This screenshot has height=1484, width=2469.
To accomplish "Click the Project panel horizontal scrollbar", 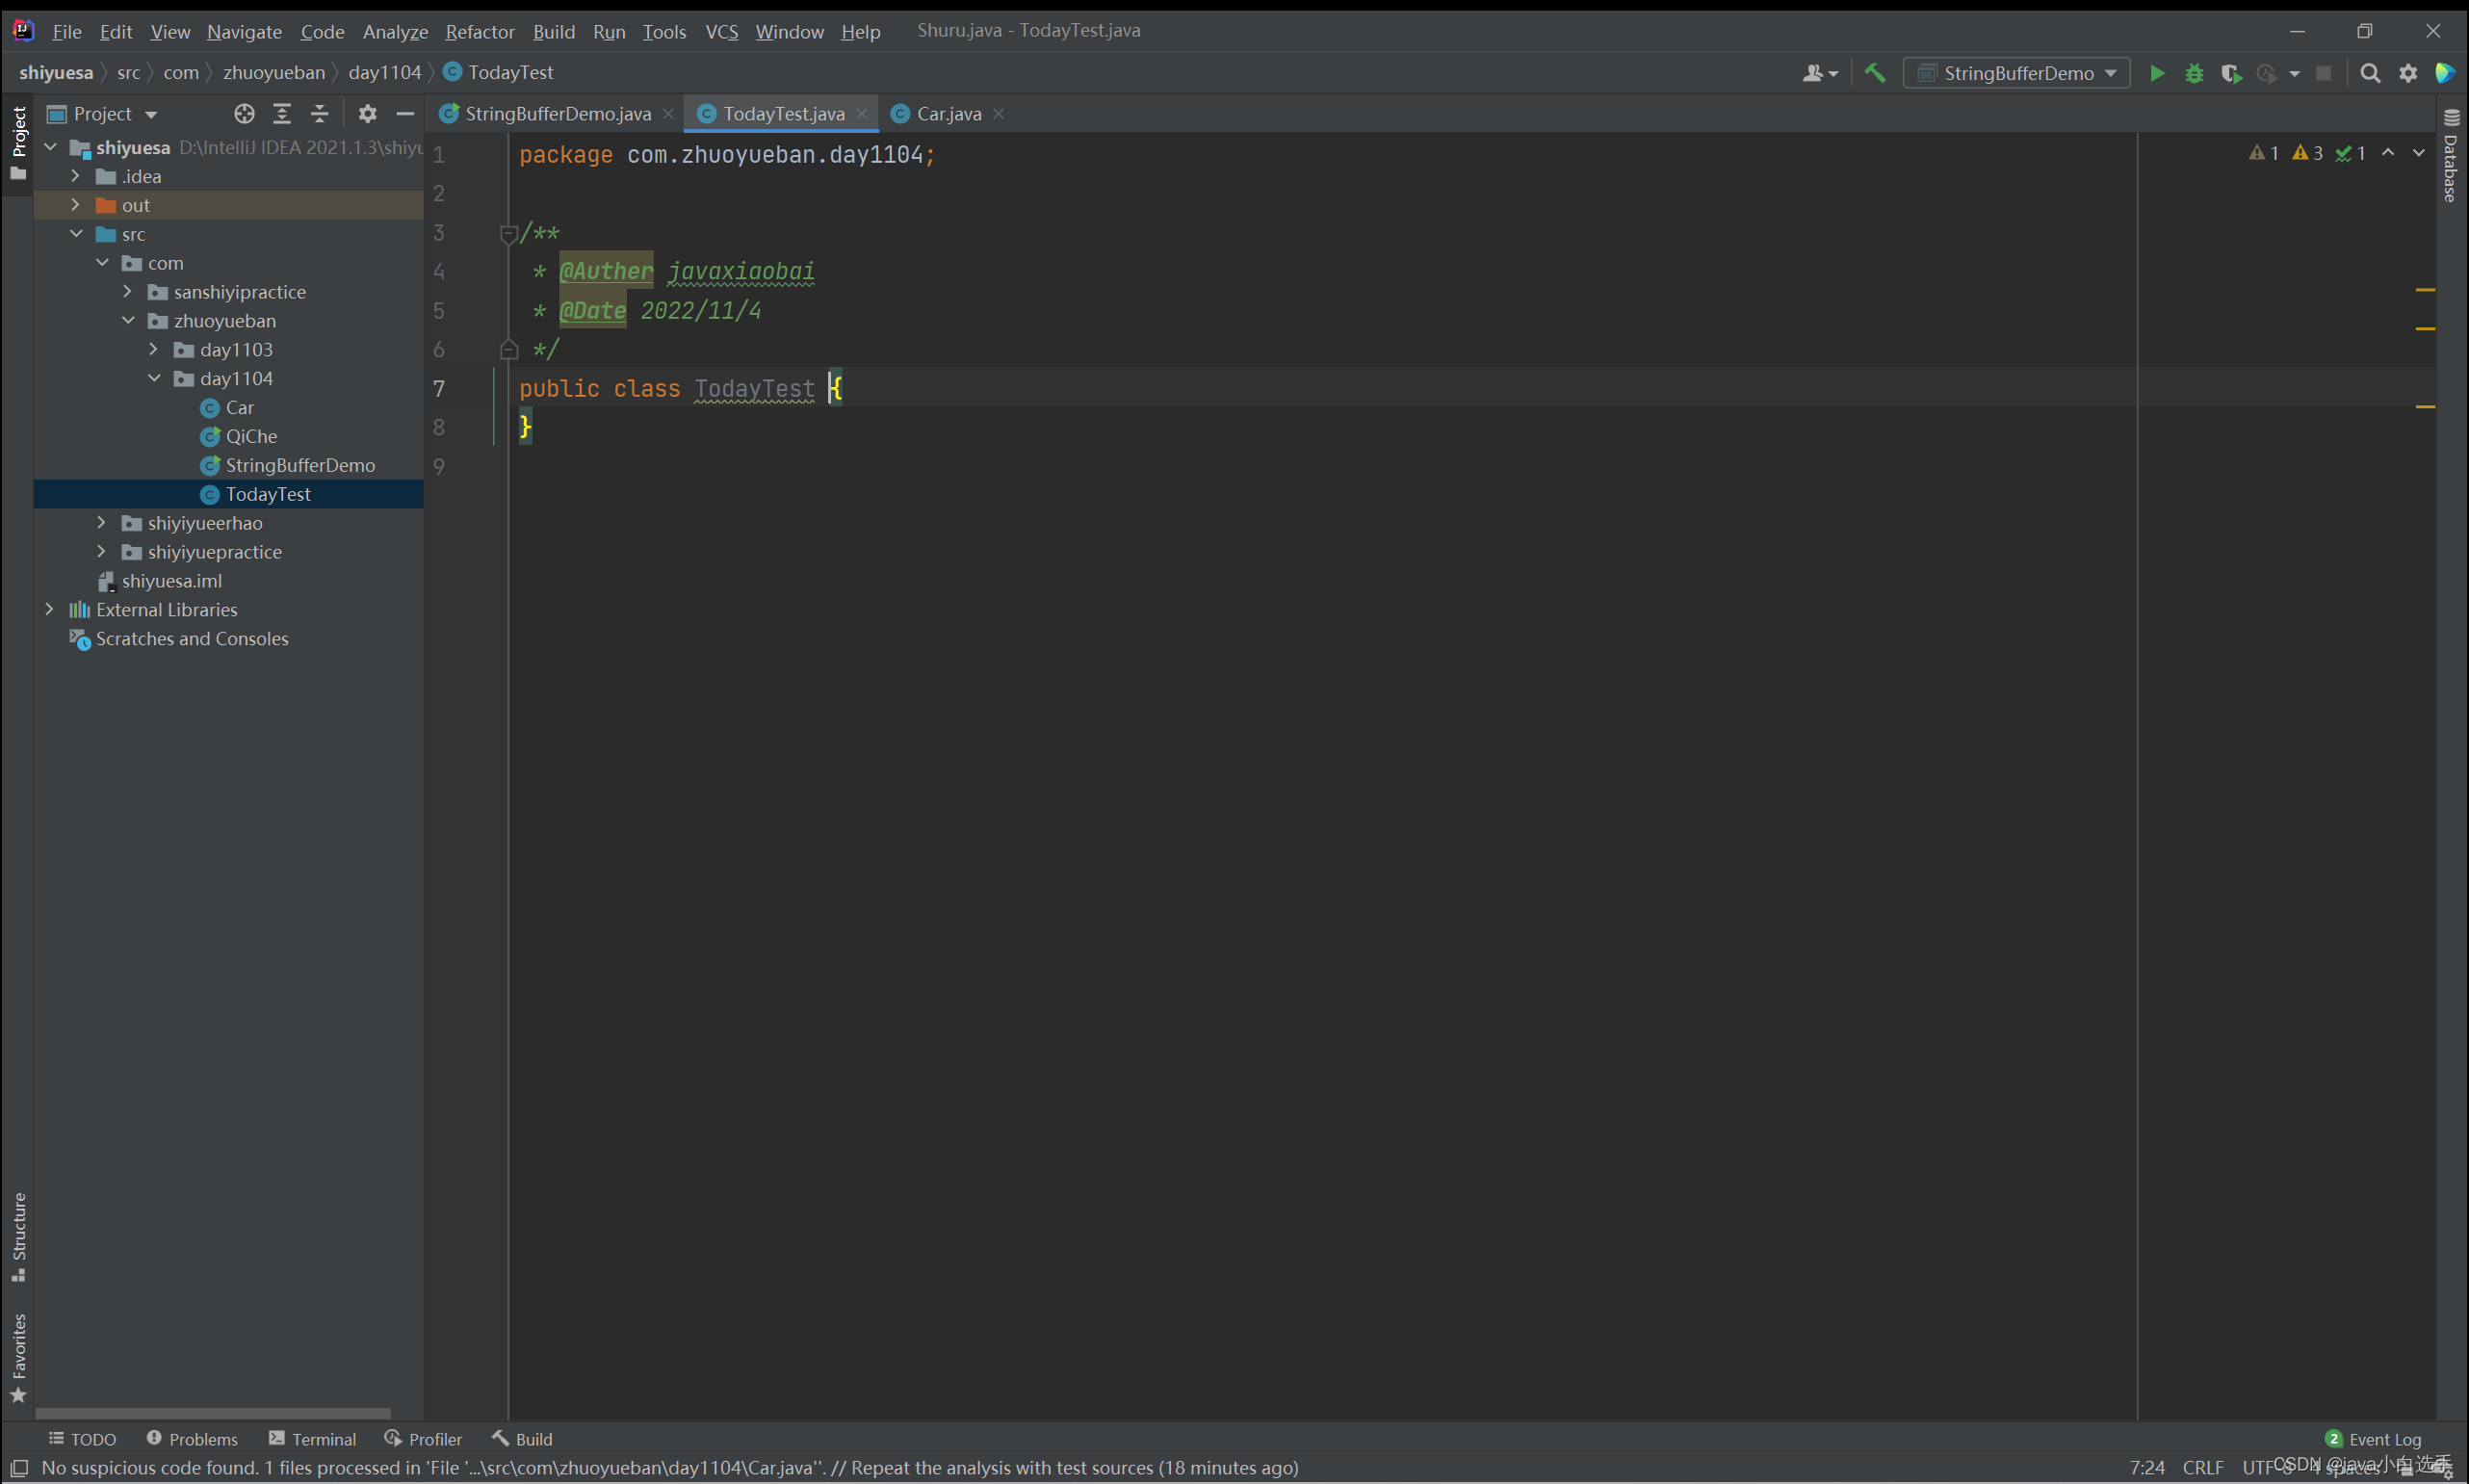I will [x=212, y=1413].
